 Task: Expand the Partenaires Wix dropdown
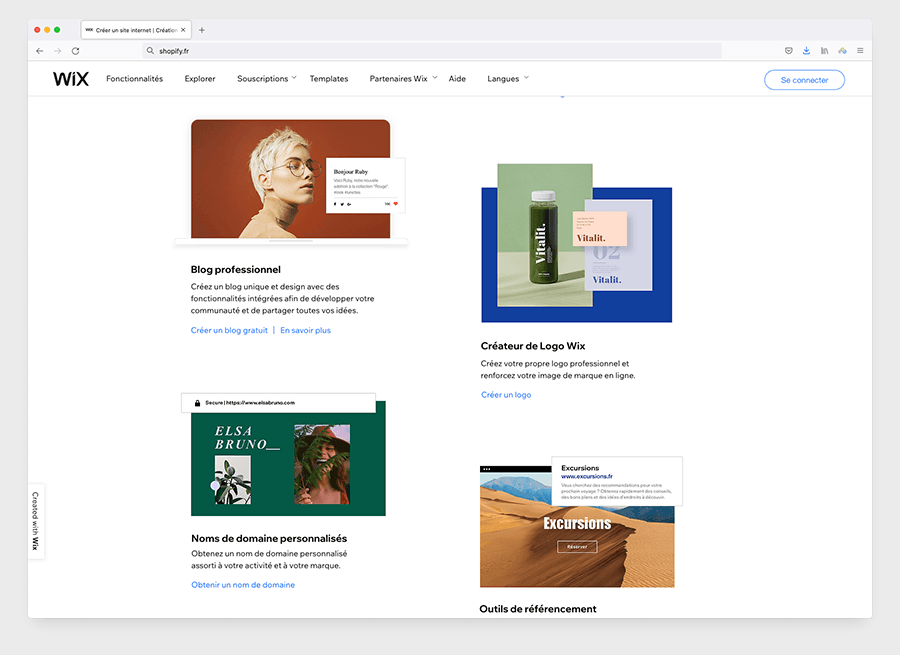pos(403,79)
